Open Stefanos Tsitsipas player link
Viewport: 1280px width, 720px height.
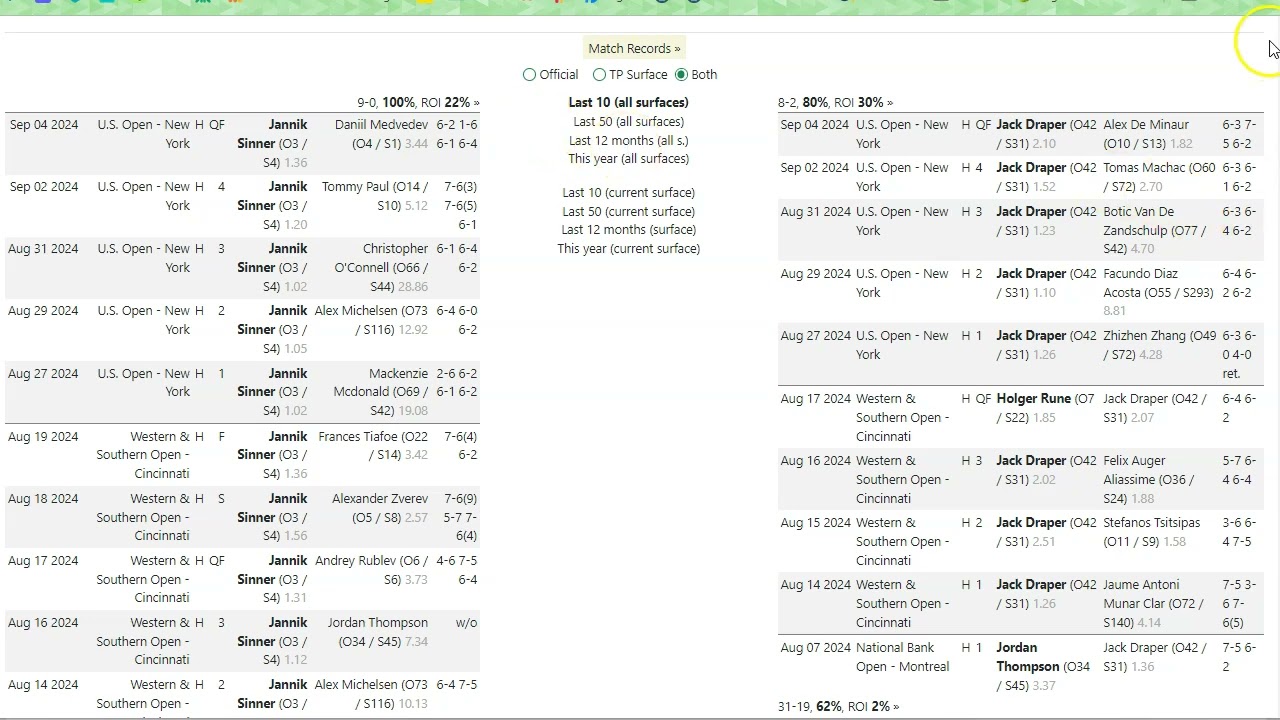[1150, 523]
